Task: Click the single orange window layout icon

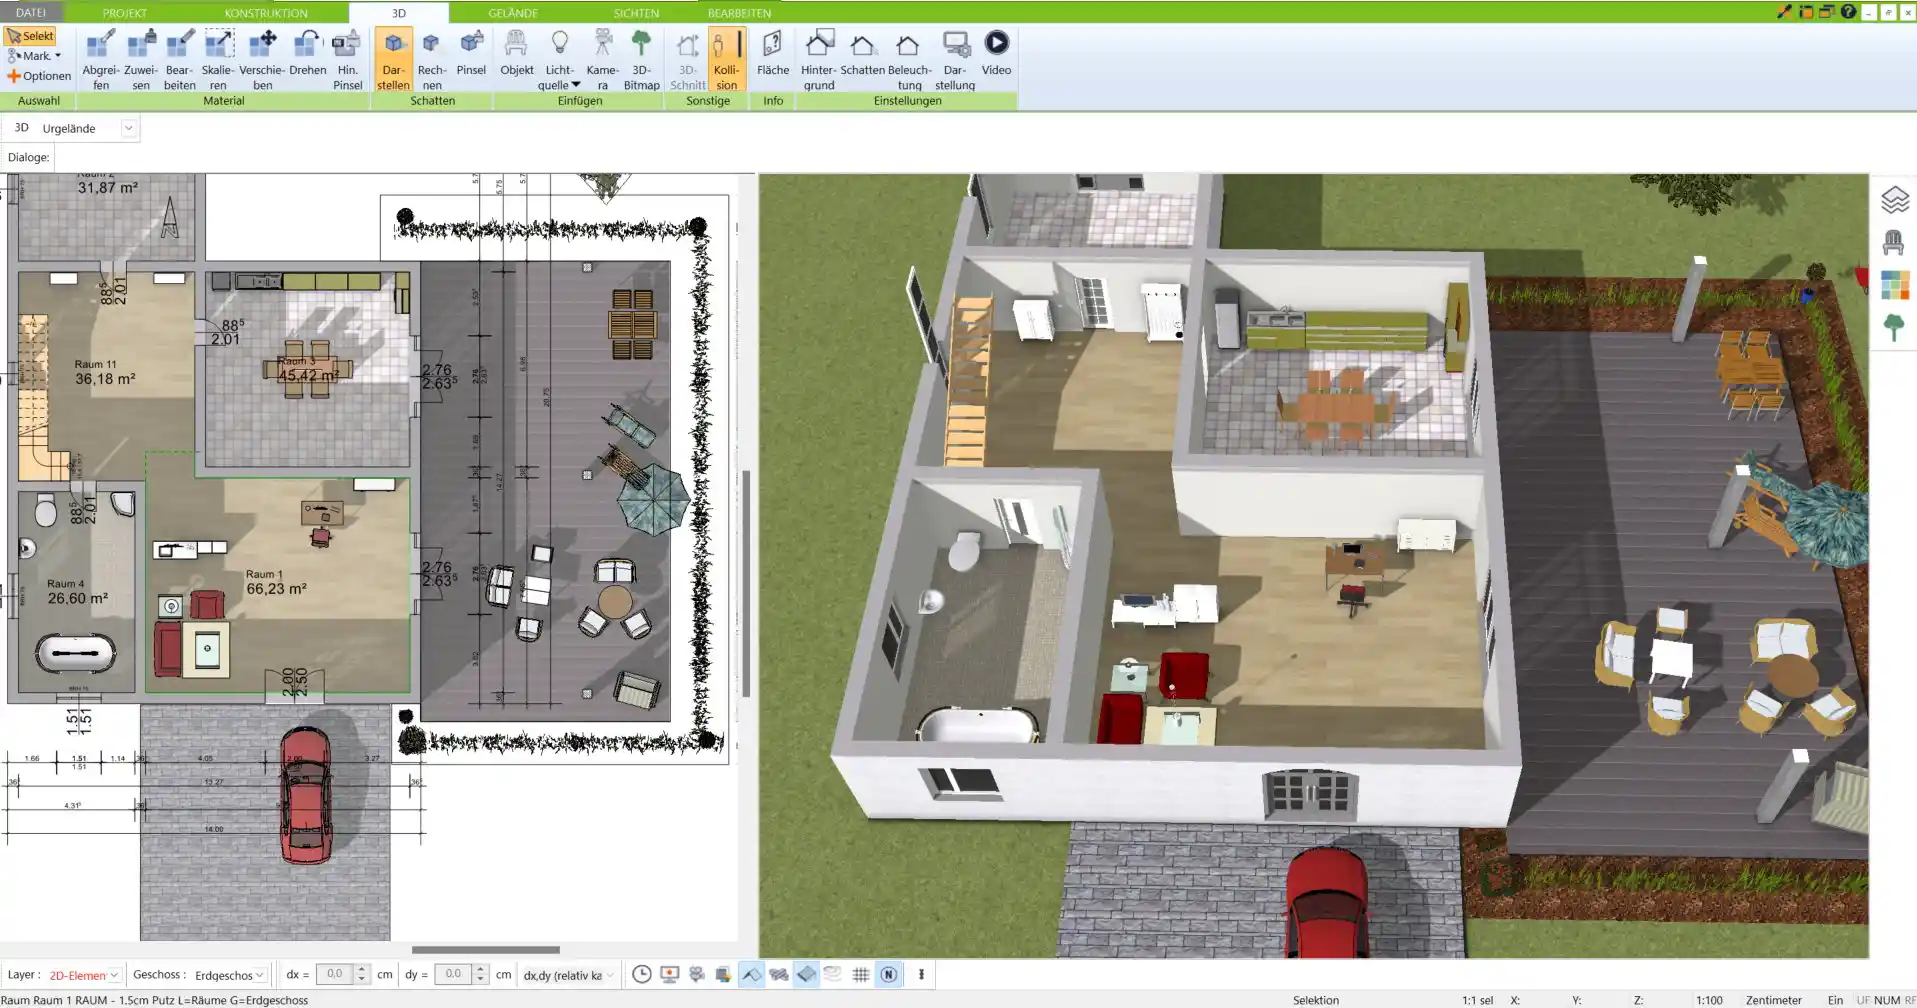Action: [x=1806, y=12]
